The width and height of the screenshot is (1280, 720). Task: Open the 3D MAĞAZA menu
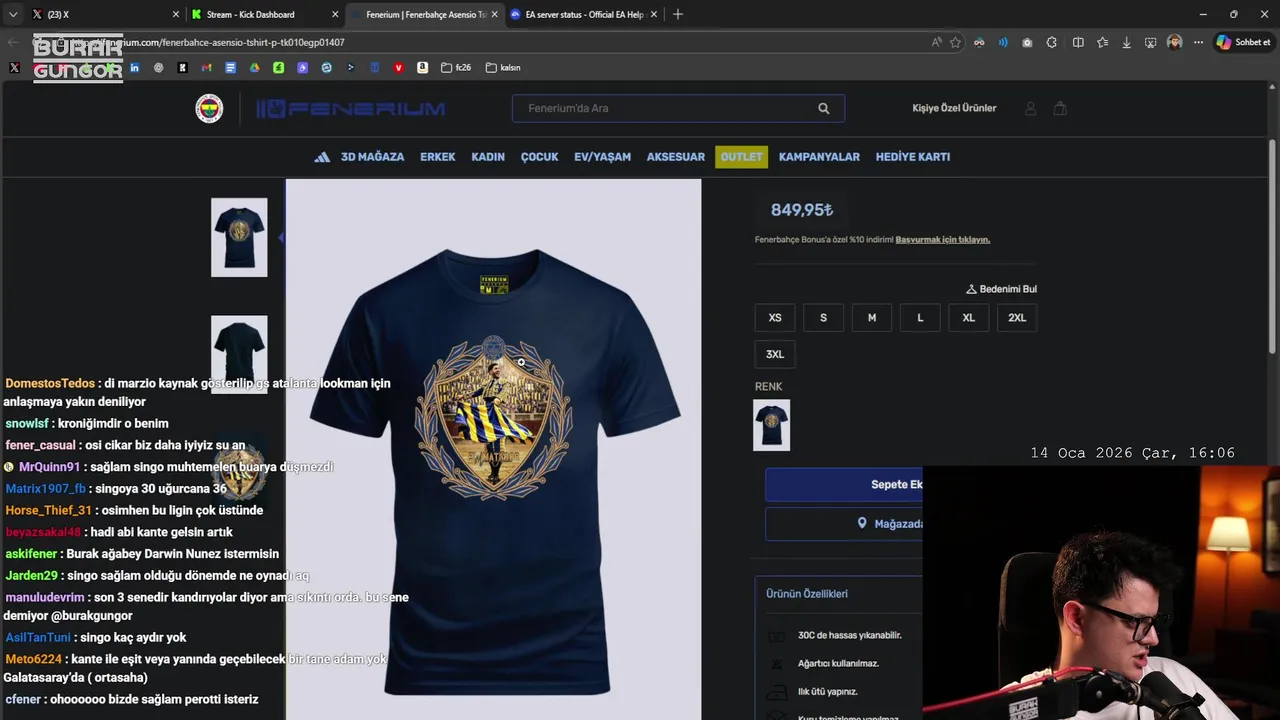[x=372, y=157]
